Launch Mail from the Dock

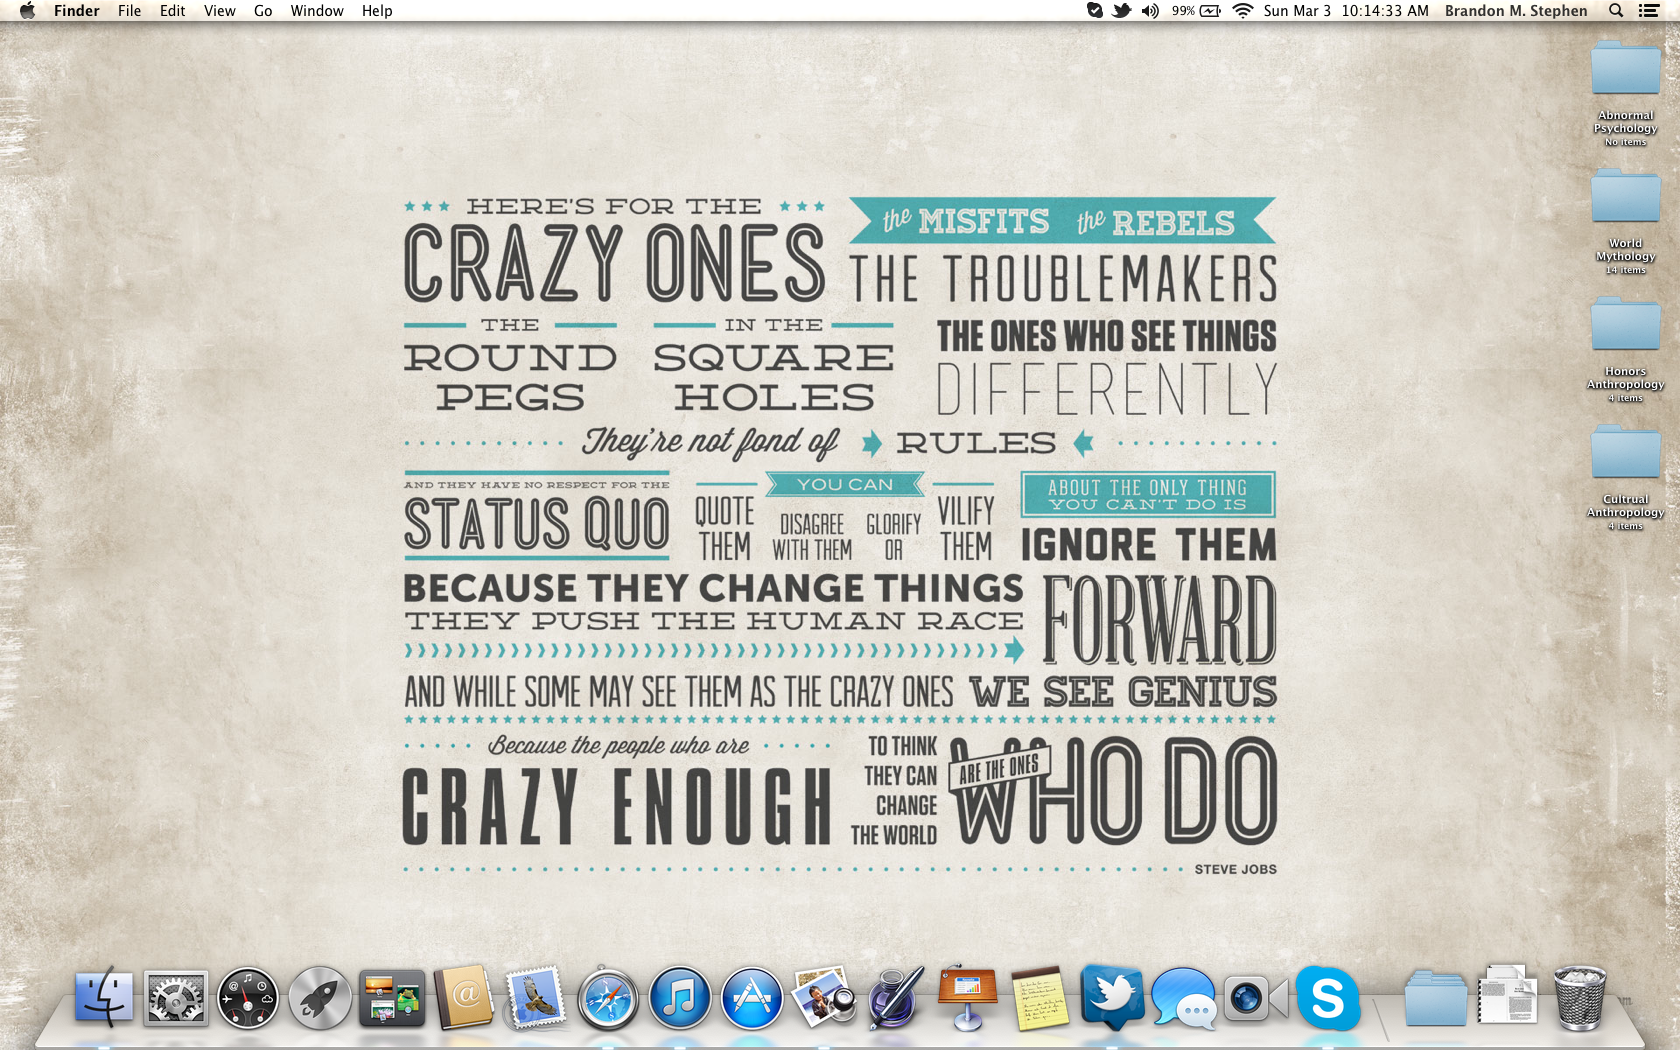tap(536, 998)
